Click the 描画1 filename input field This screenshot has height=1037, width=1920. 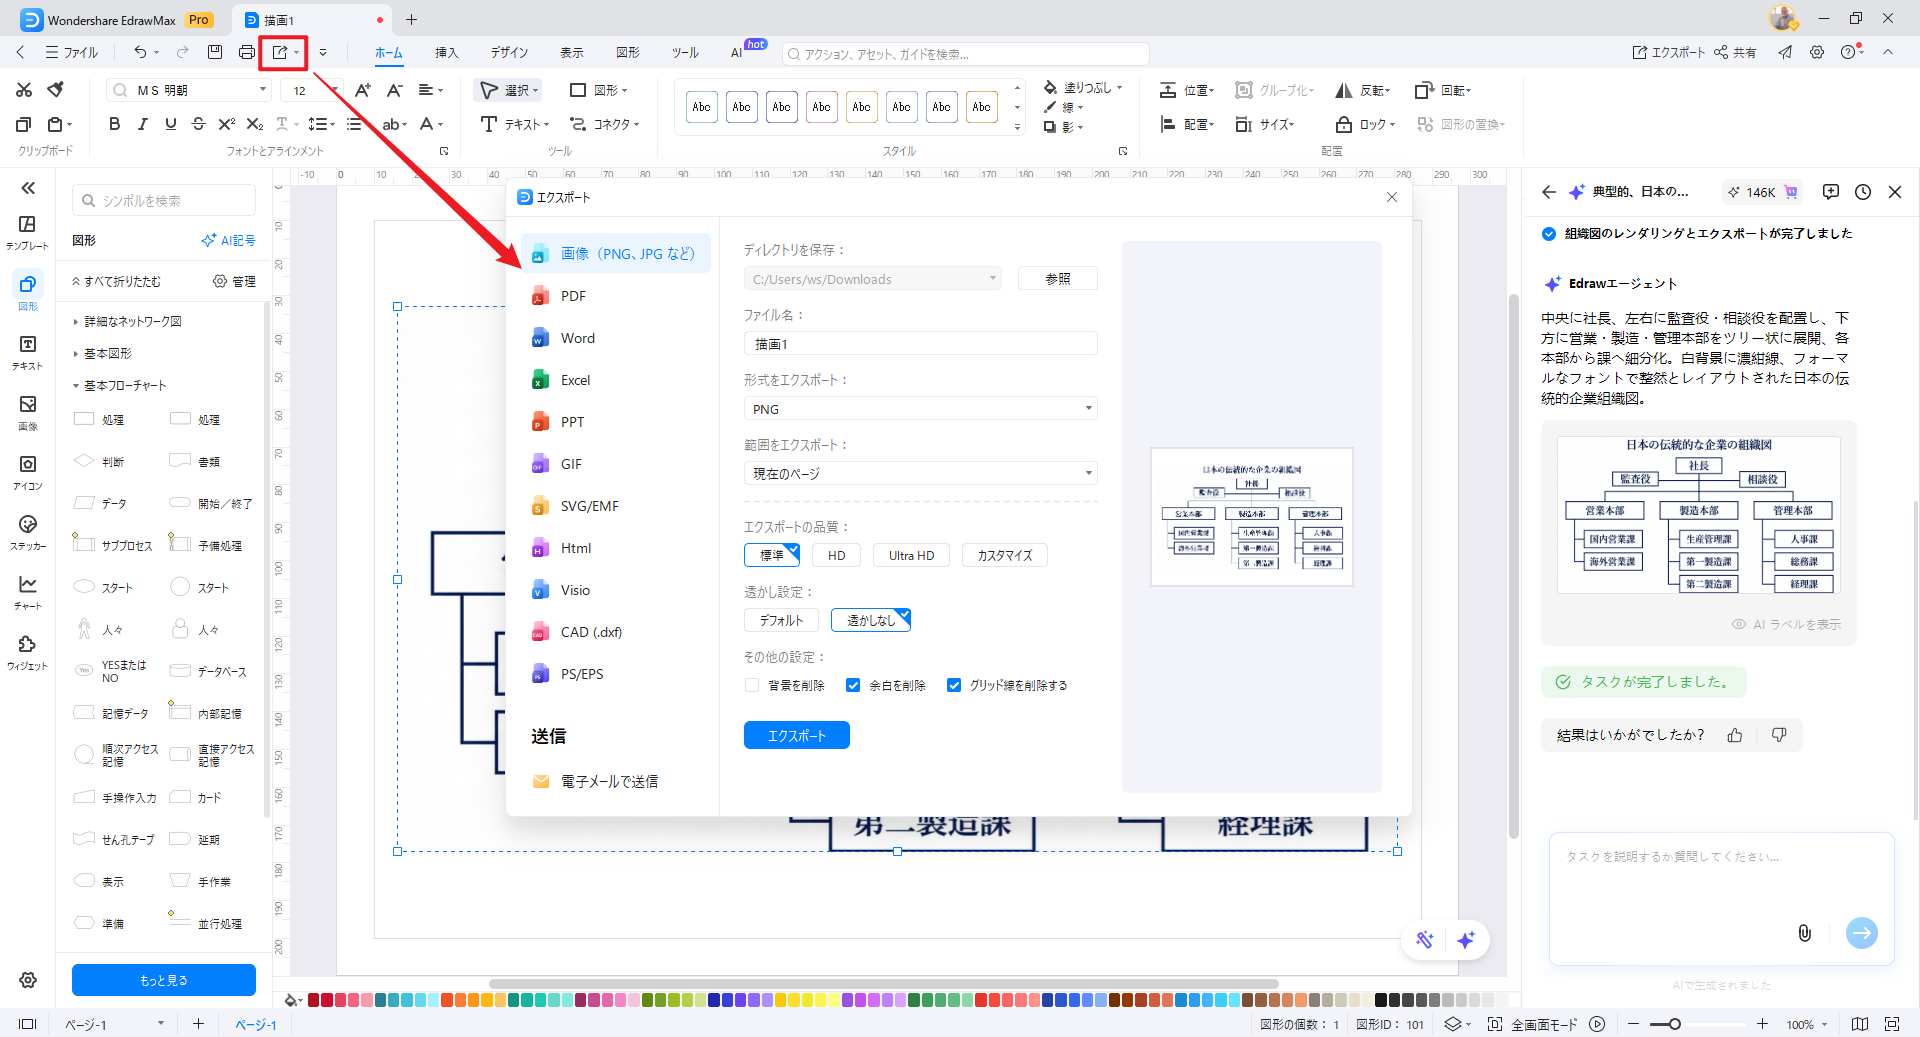(920, 343)
